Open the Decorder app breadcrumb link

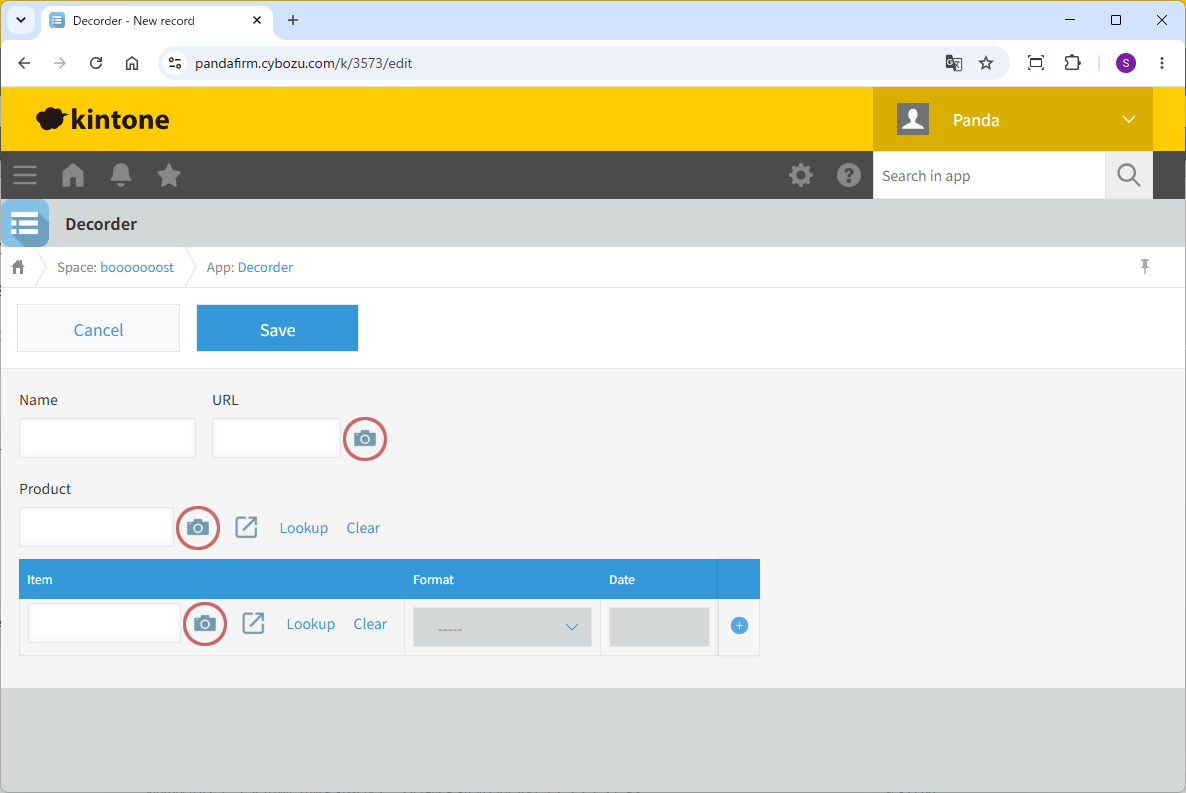point(265,267)
